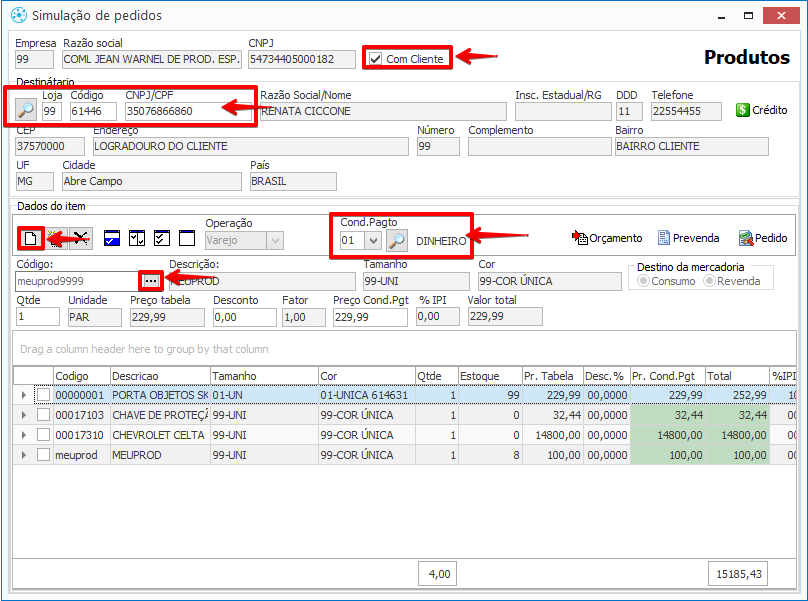Image resolution: width=808 pixels, height=601 pixels.
Task: Sort the grid by the Codigo column
Action: pyautogui.click(x=82, y=376)
